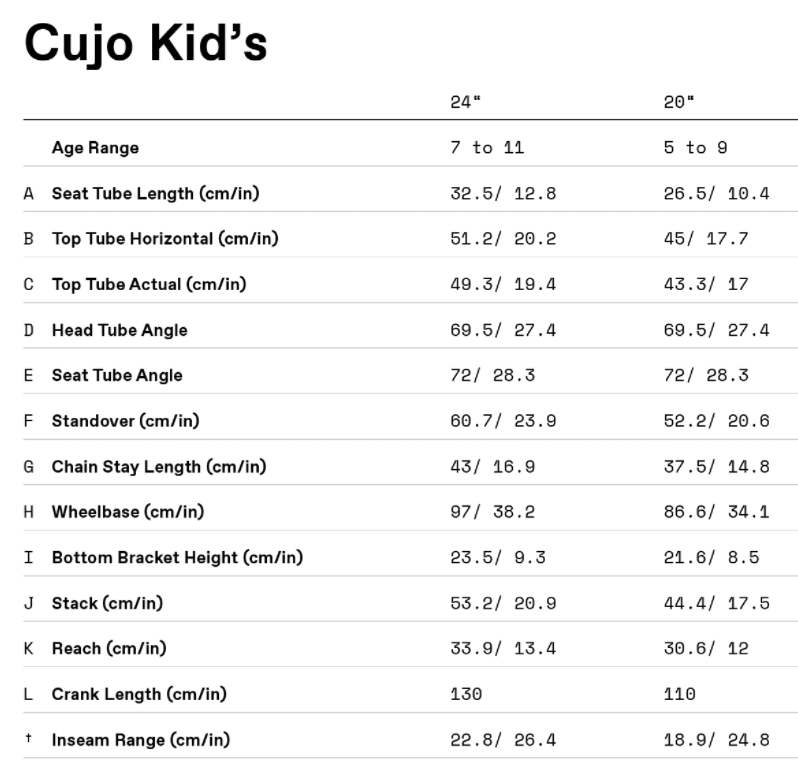Click the crank length value 130
The width and height of the screenshot is (798, 768).
(x=466, y=694)
